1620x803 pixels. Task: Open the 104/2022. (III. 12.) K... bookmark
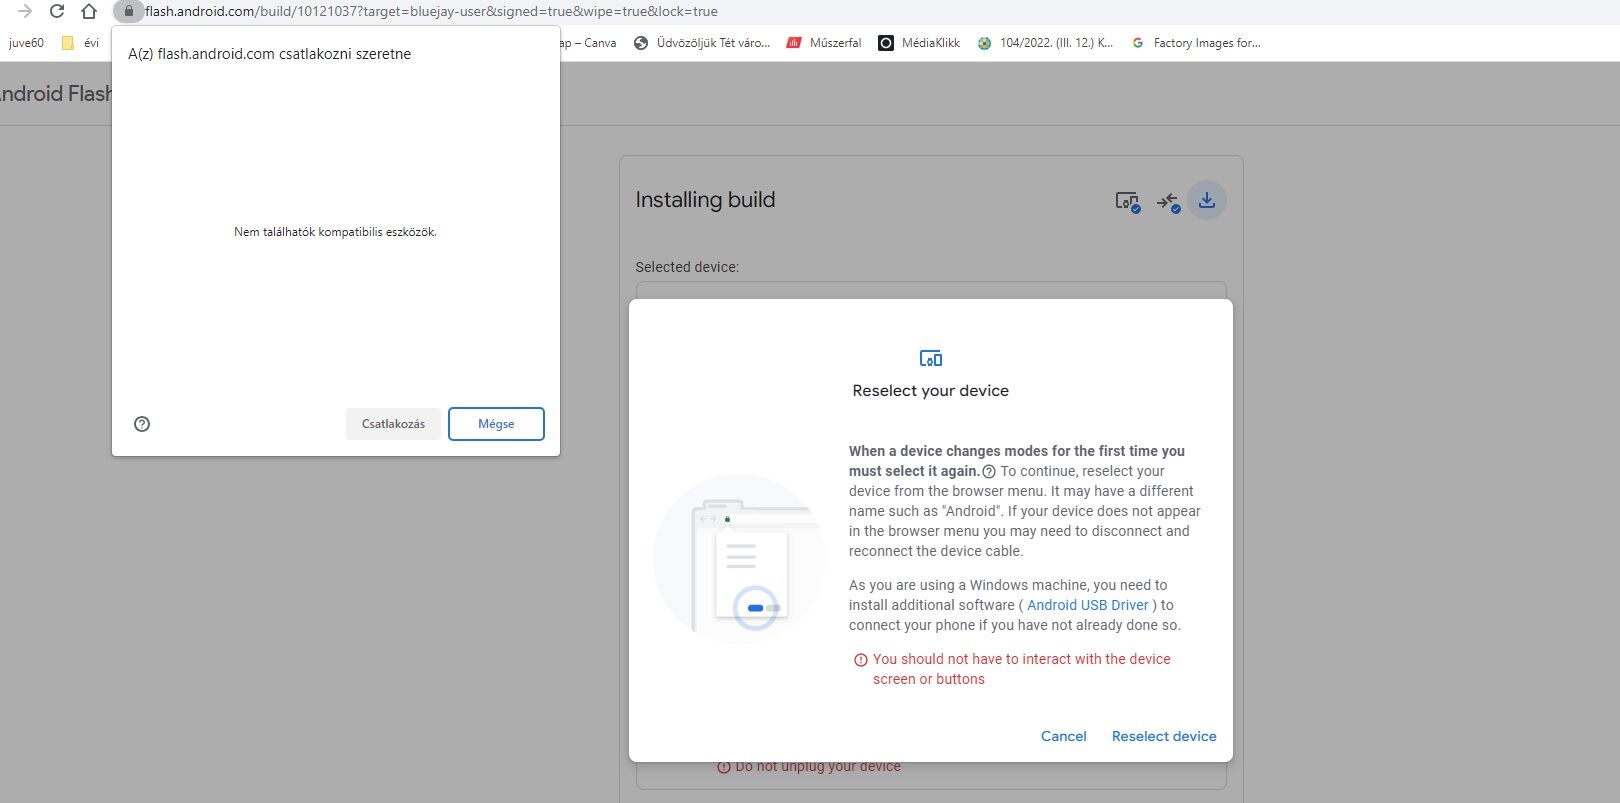1045,43
